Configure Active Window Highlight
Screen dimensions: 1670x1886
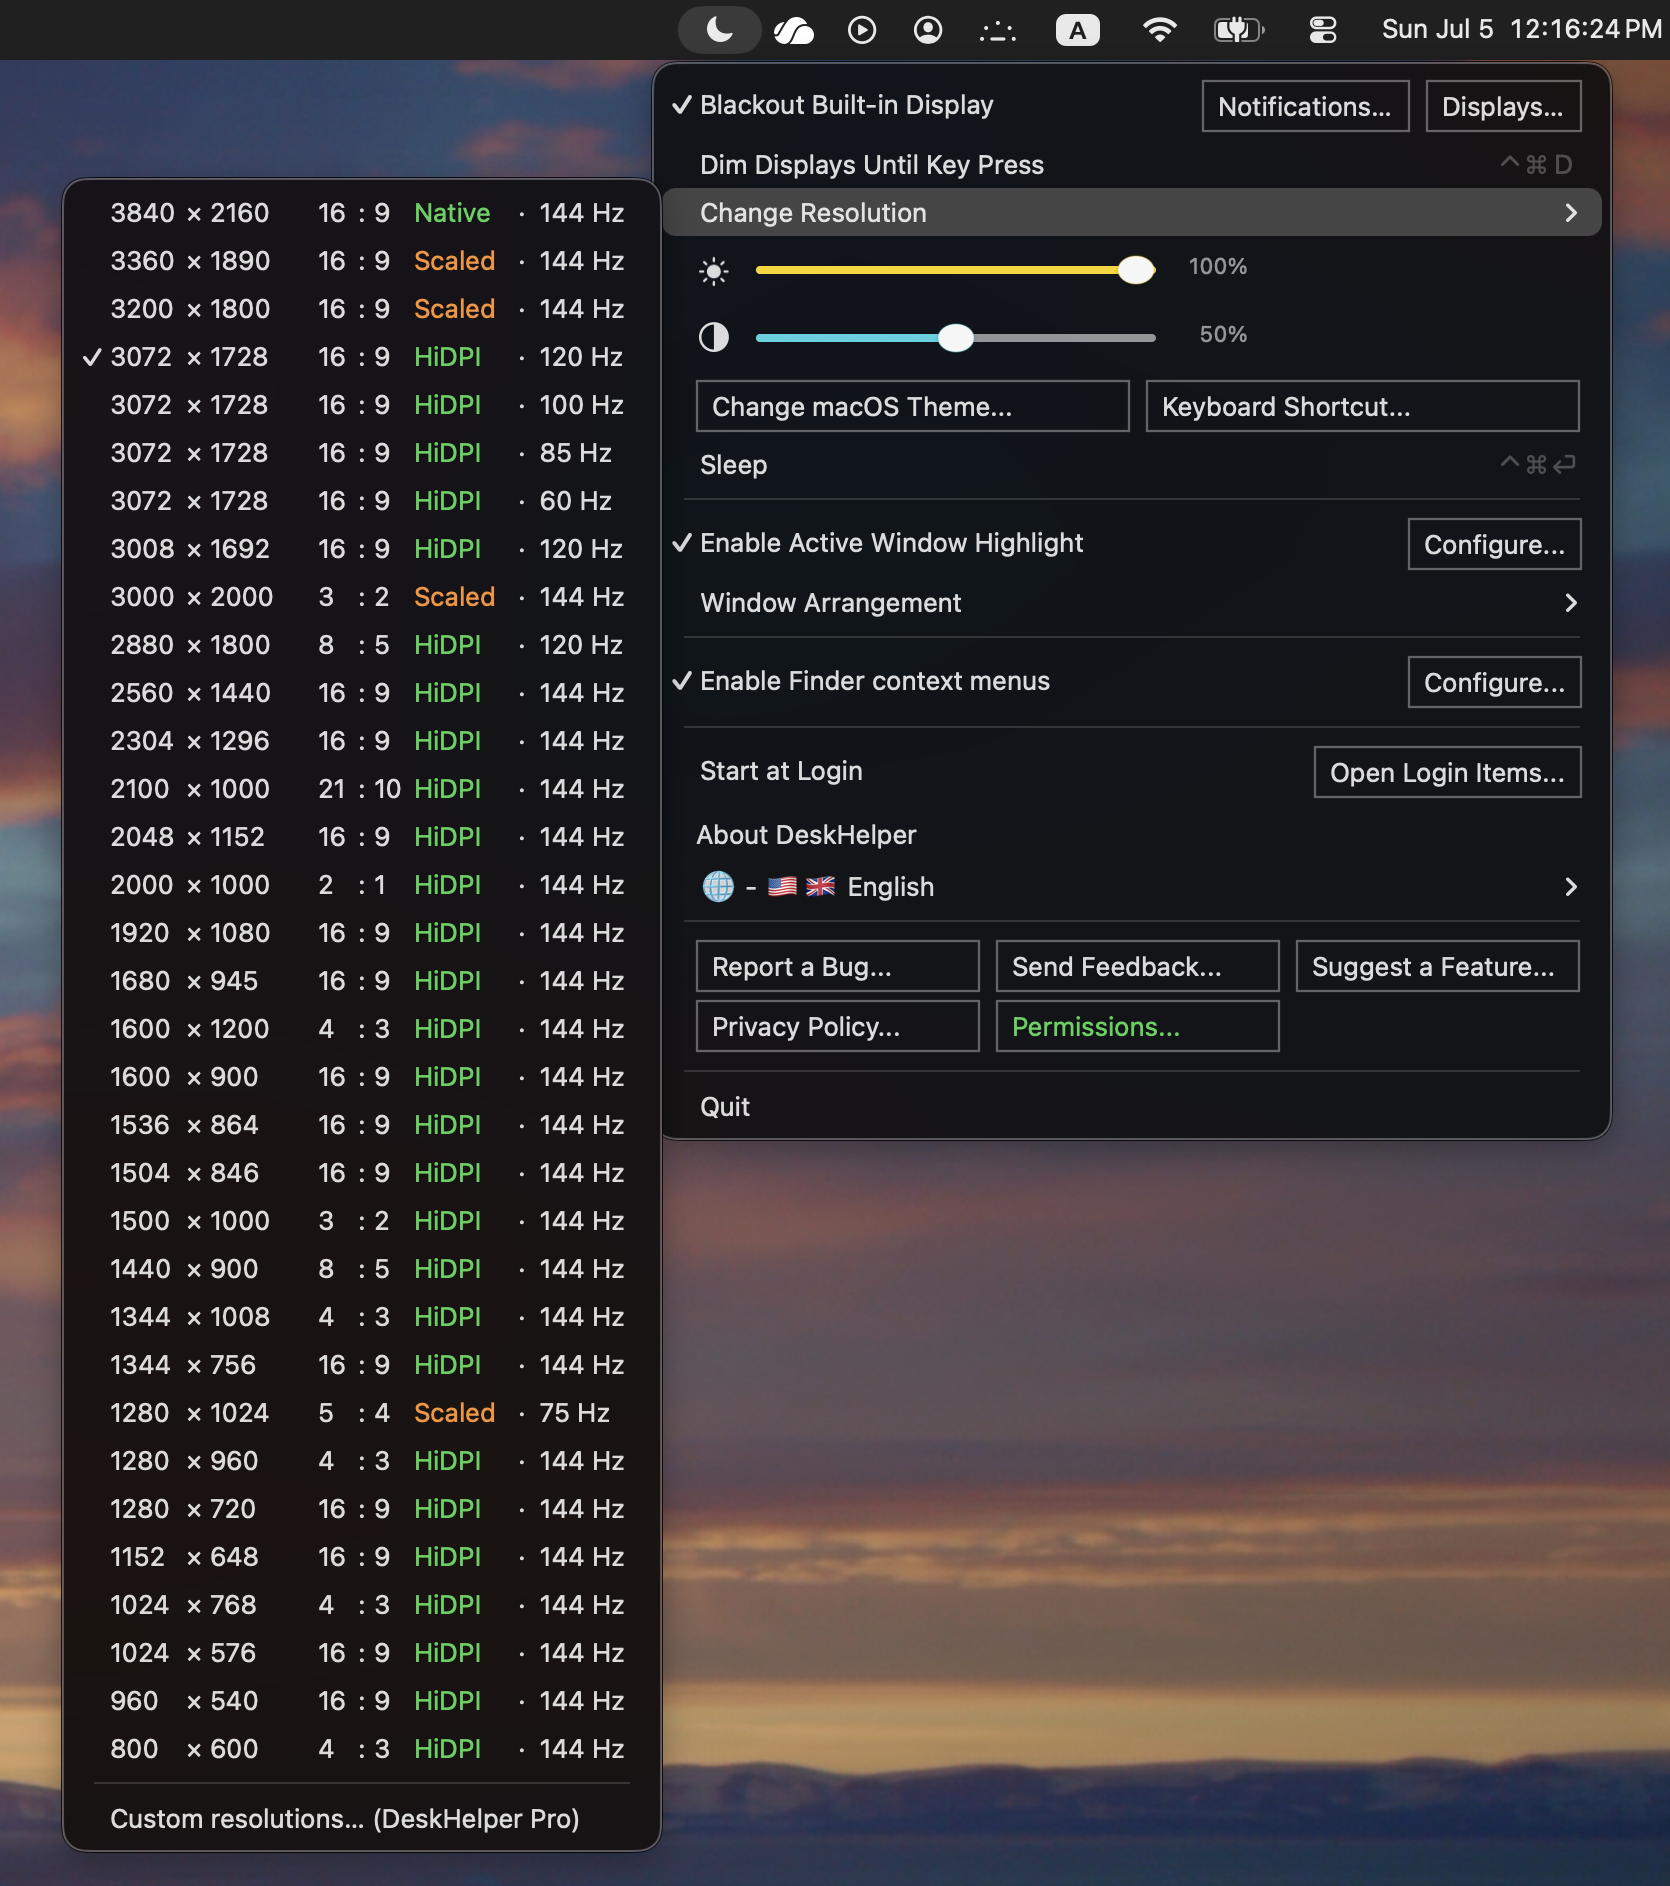click(x=1494, y=544)
